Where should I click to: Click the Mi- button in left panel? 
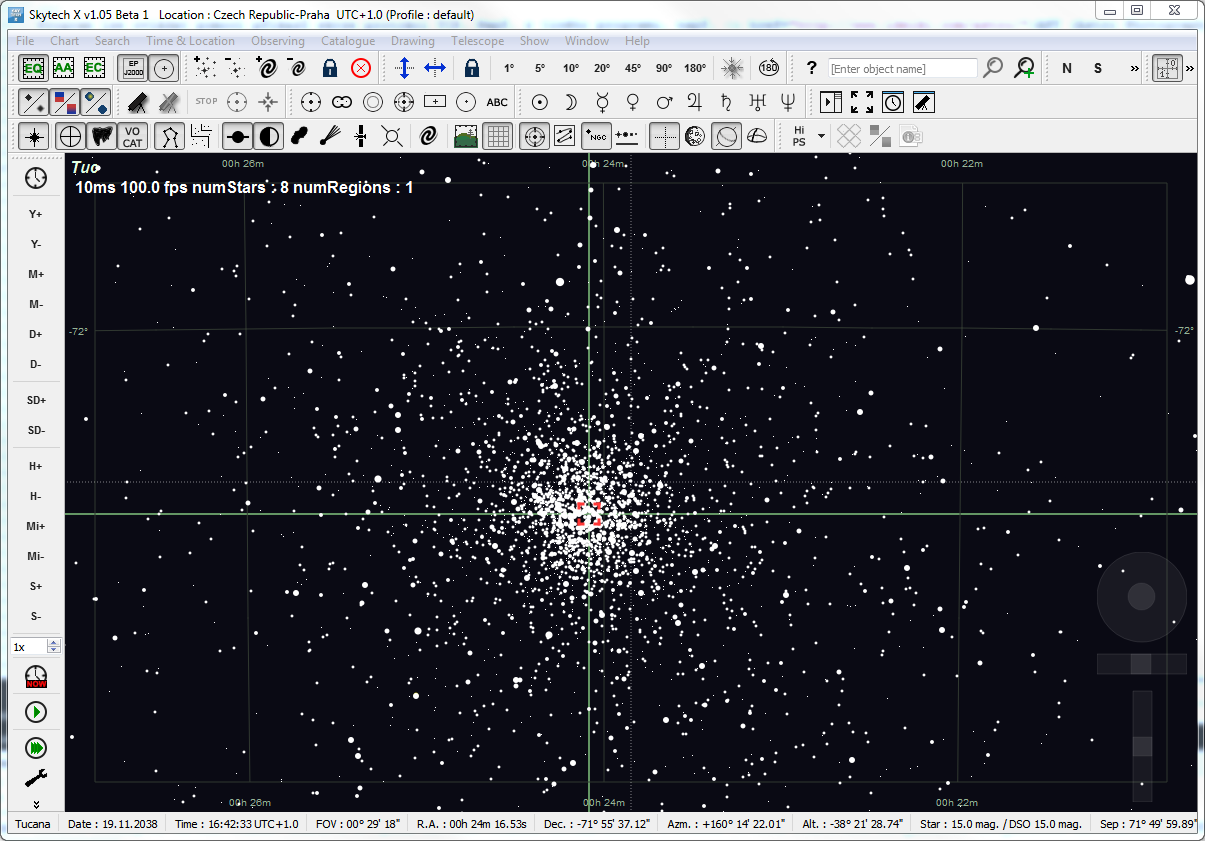click(36, 556)
